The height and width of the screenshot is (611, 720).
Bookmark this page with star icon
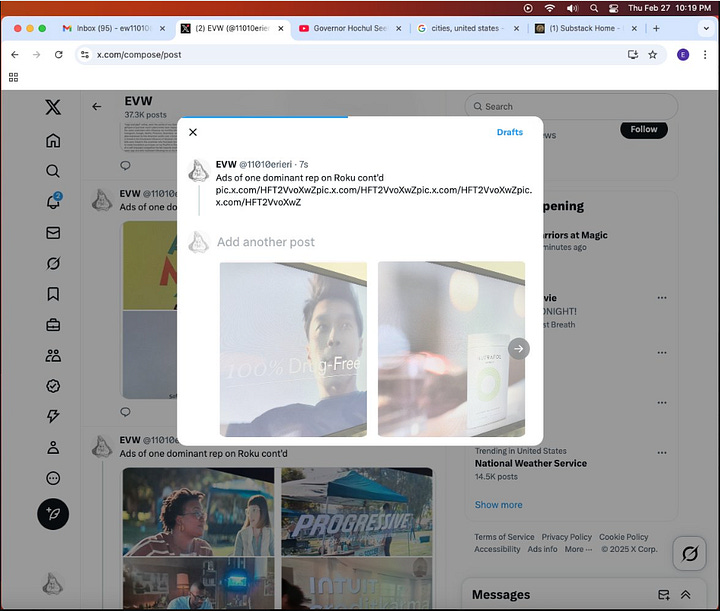tap(652, 55)
